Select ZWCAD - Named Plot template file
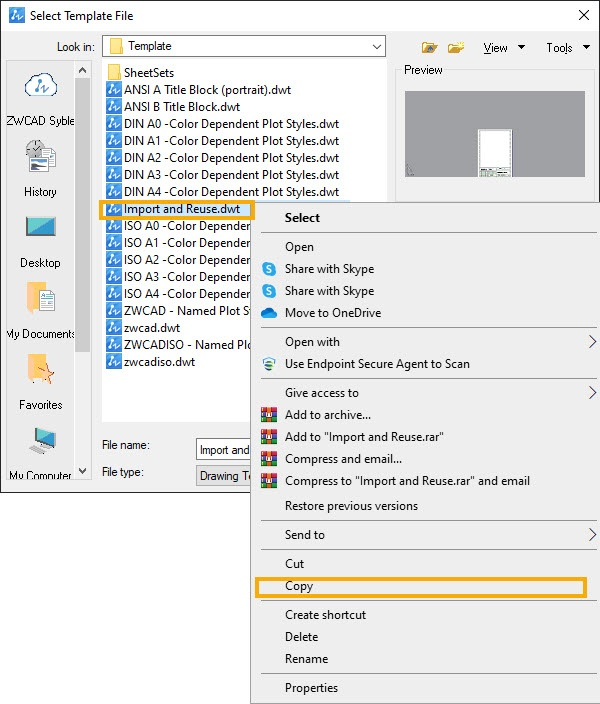The image size is (600, 704). (x=178, y=311)
